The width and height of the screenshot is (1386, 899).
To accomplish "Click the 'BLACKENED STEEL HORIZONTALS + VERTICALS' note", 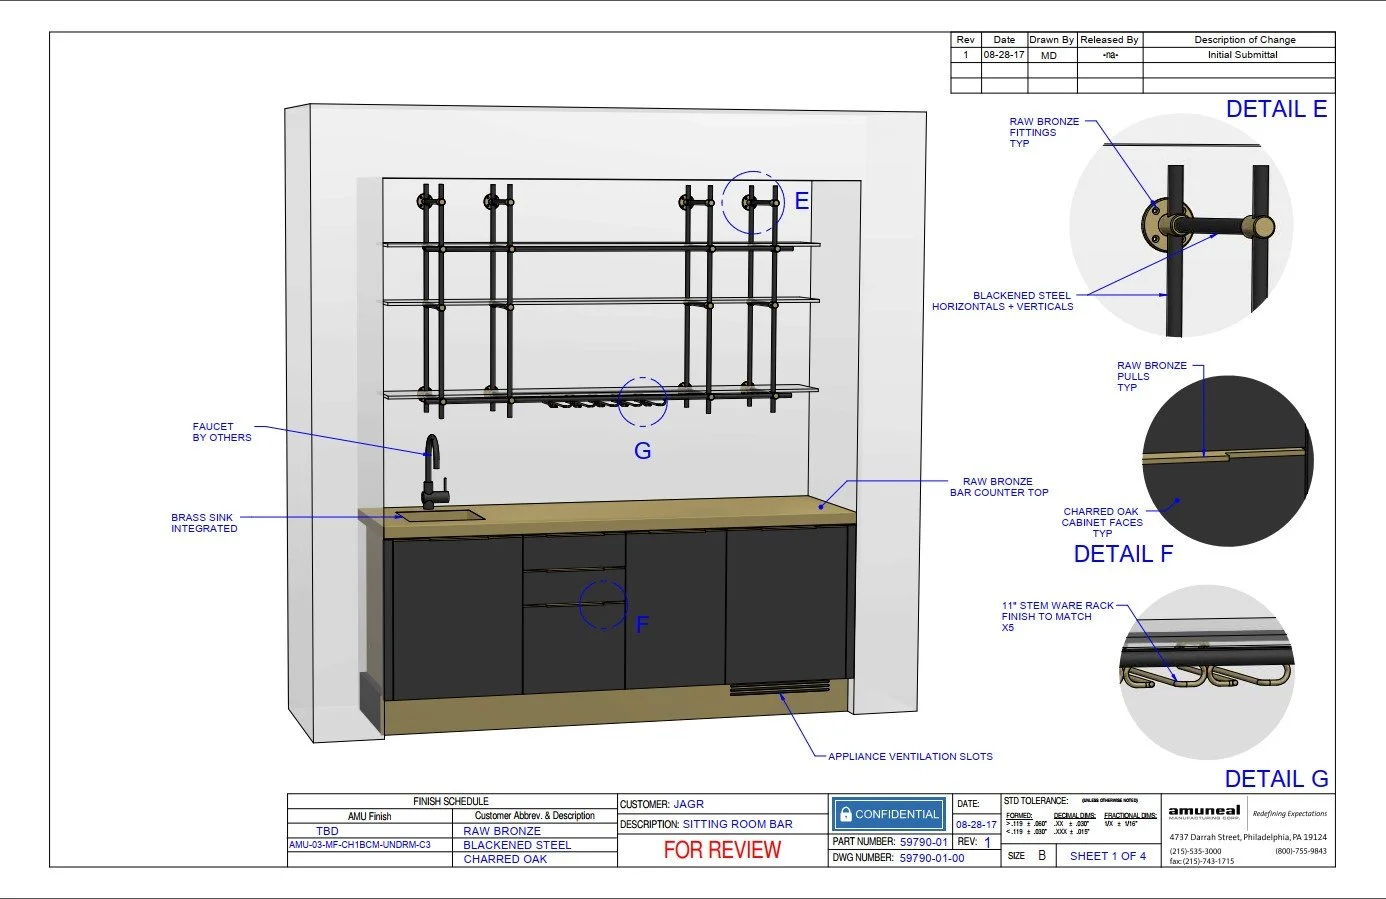I will pyautogui.click(x=1002, y=301).
